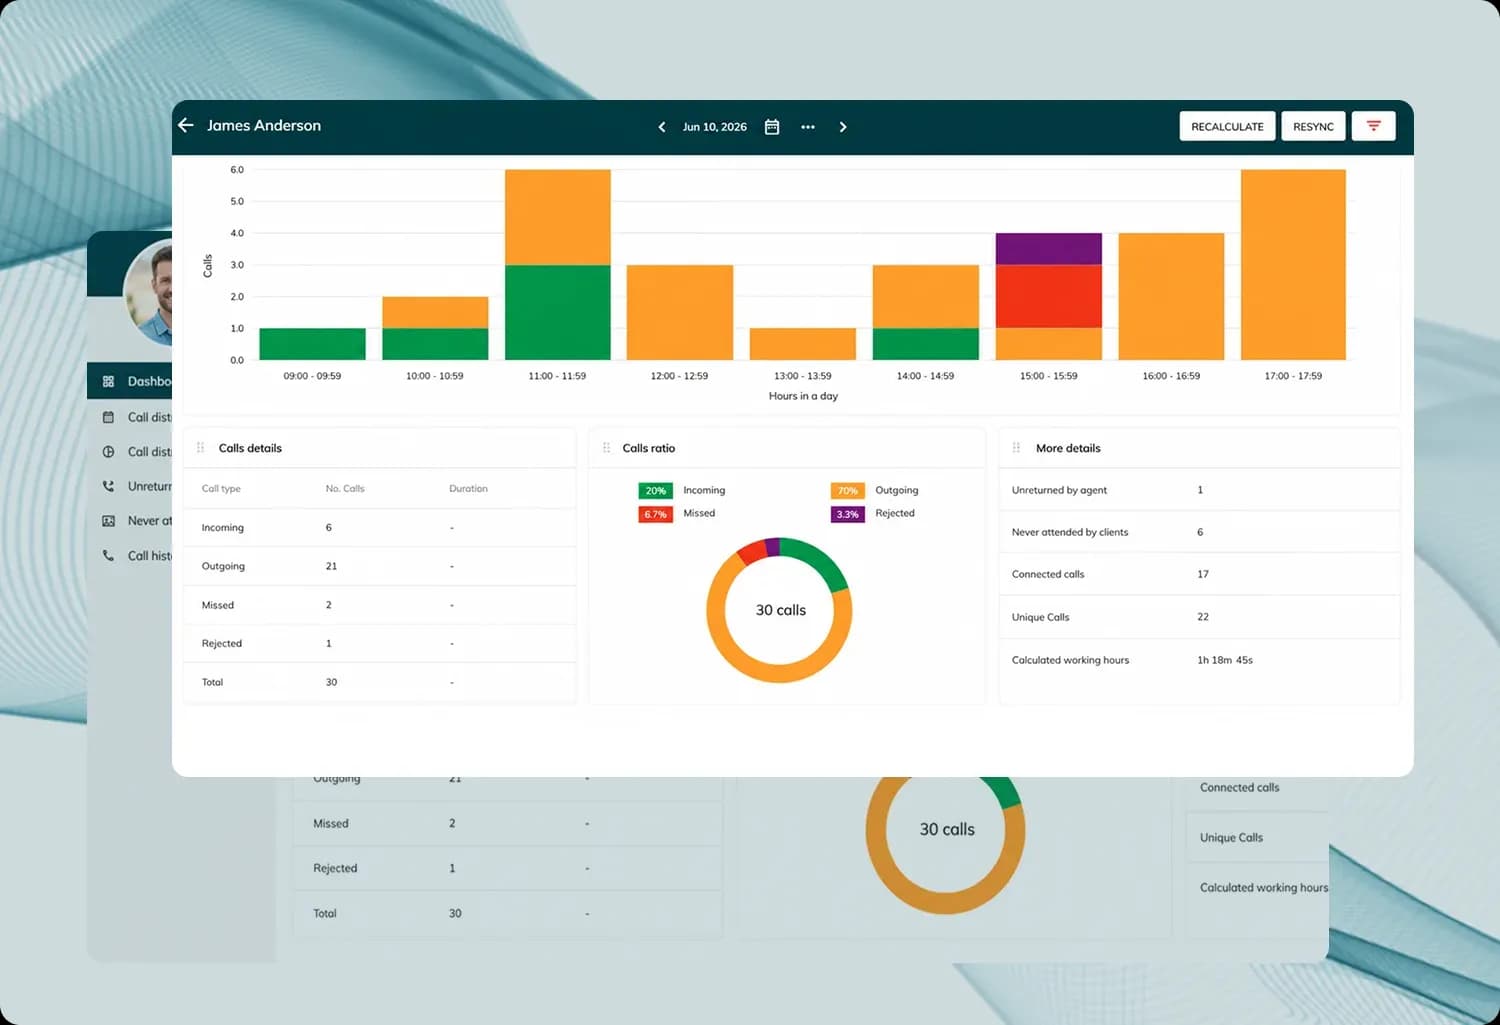Open the three-dots more options menu
This screenshot has width=1500, height=1025.
(808, 127)
